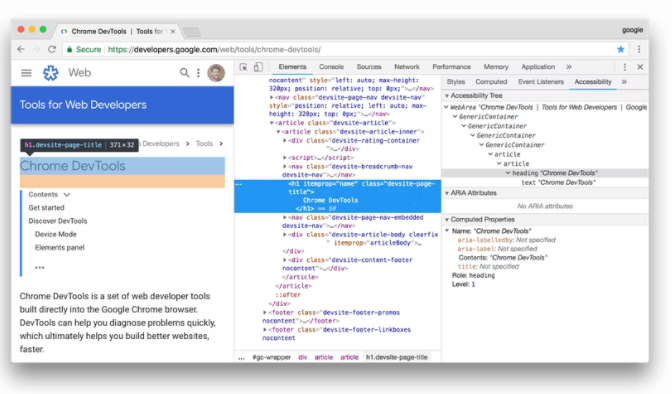Screen dimensions: 672x394
Task: Open the Performance panel tab
Action: click(451, 67)
